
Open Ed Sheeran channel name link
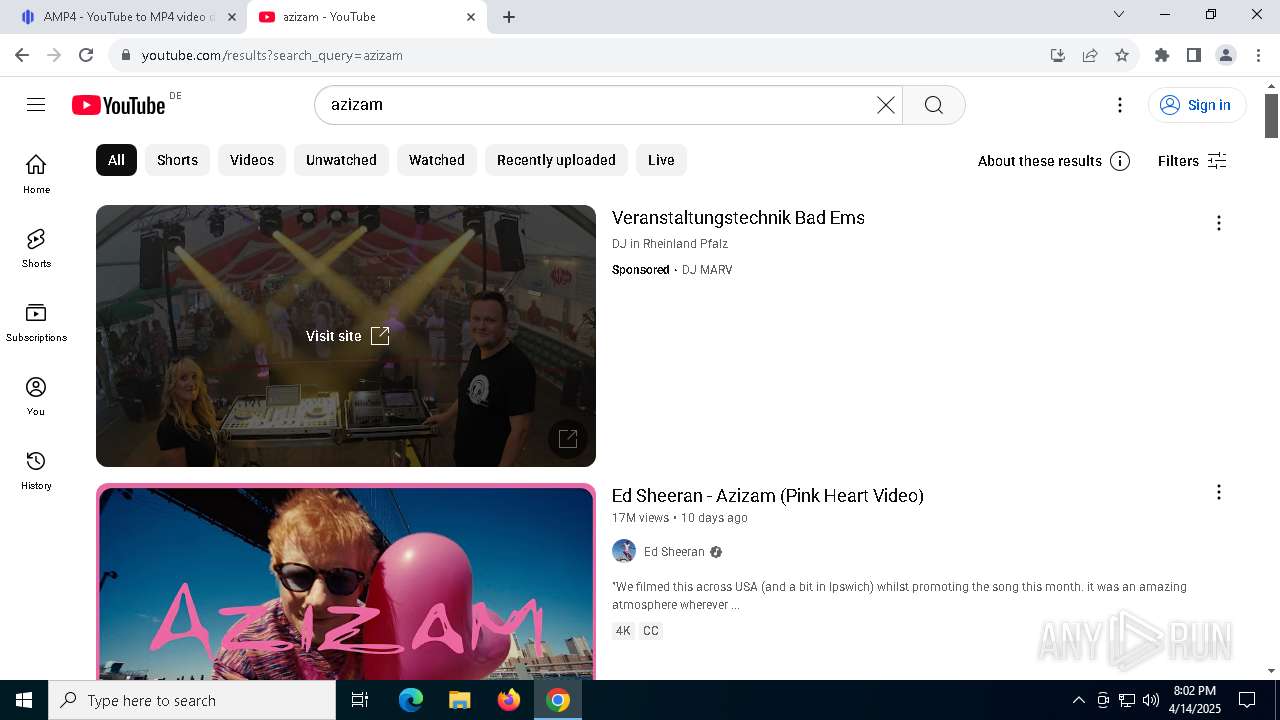(x=674, y=552)
